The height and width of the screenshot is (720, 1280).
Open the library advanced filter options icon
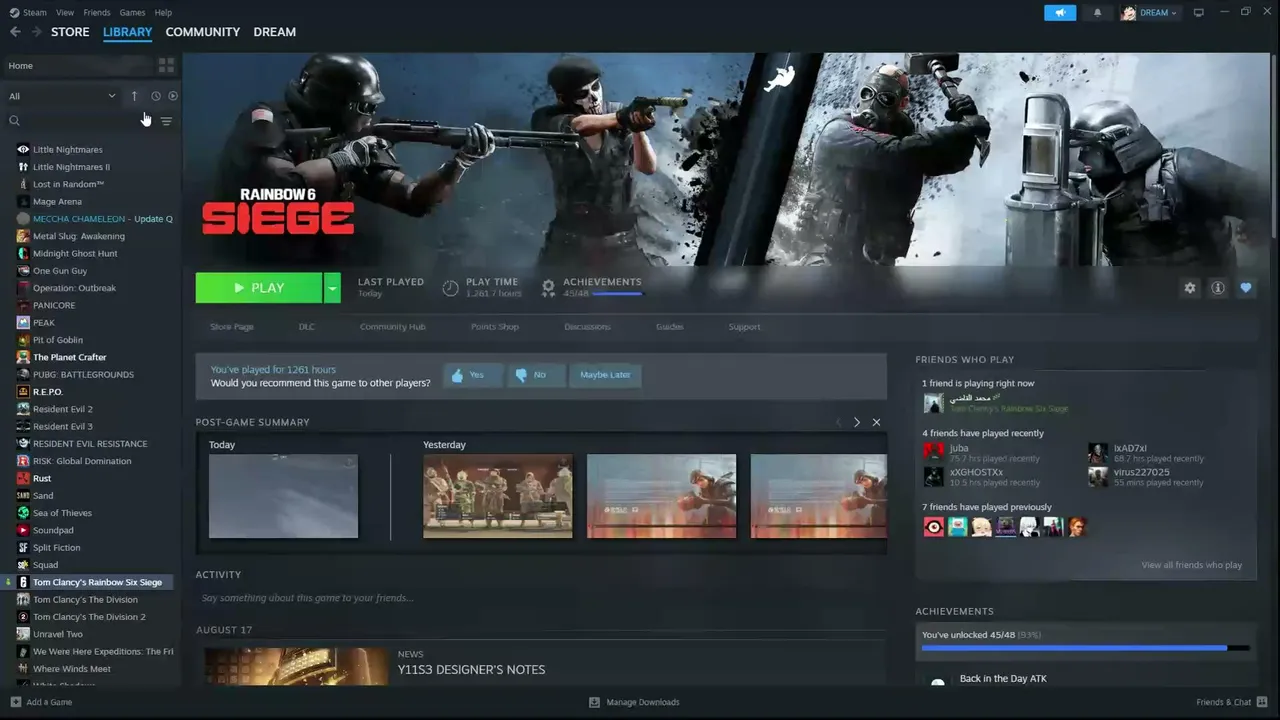pos(166,121)
